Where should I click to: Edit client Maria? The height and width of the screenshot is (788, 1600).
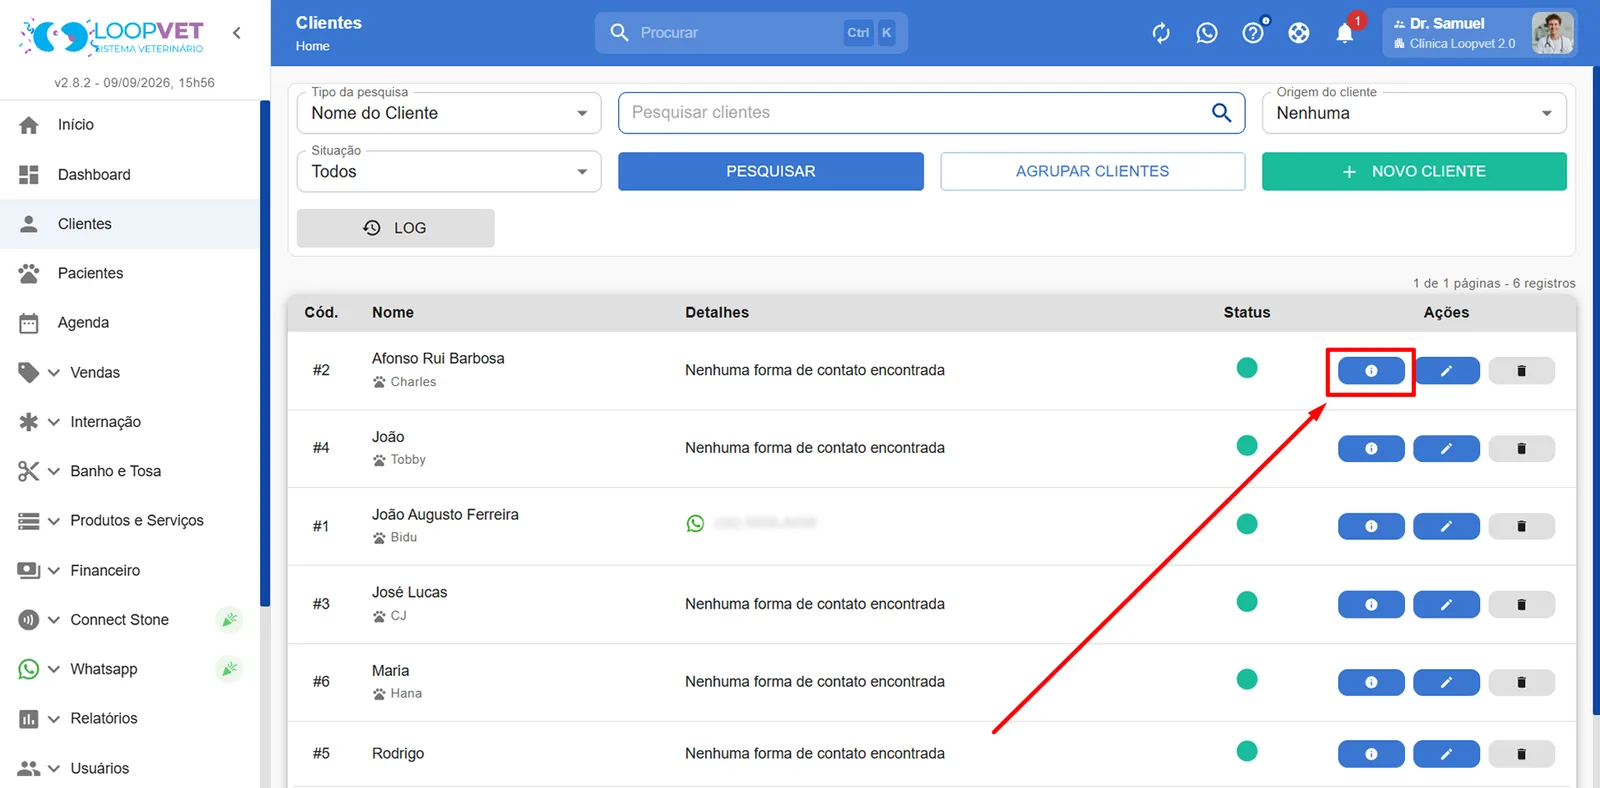tap(1446, 682)
